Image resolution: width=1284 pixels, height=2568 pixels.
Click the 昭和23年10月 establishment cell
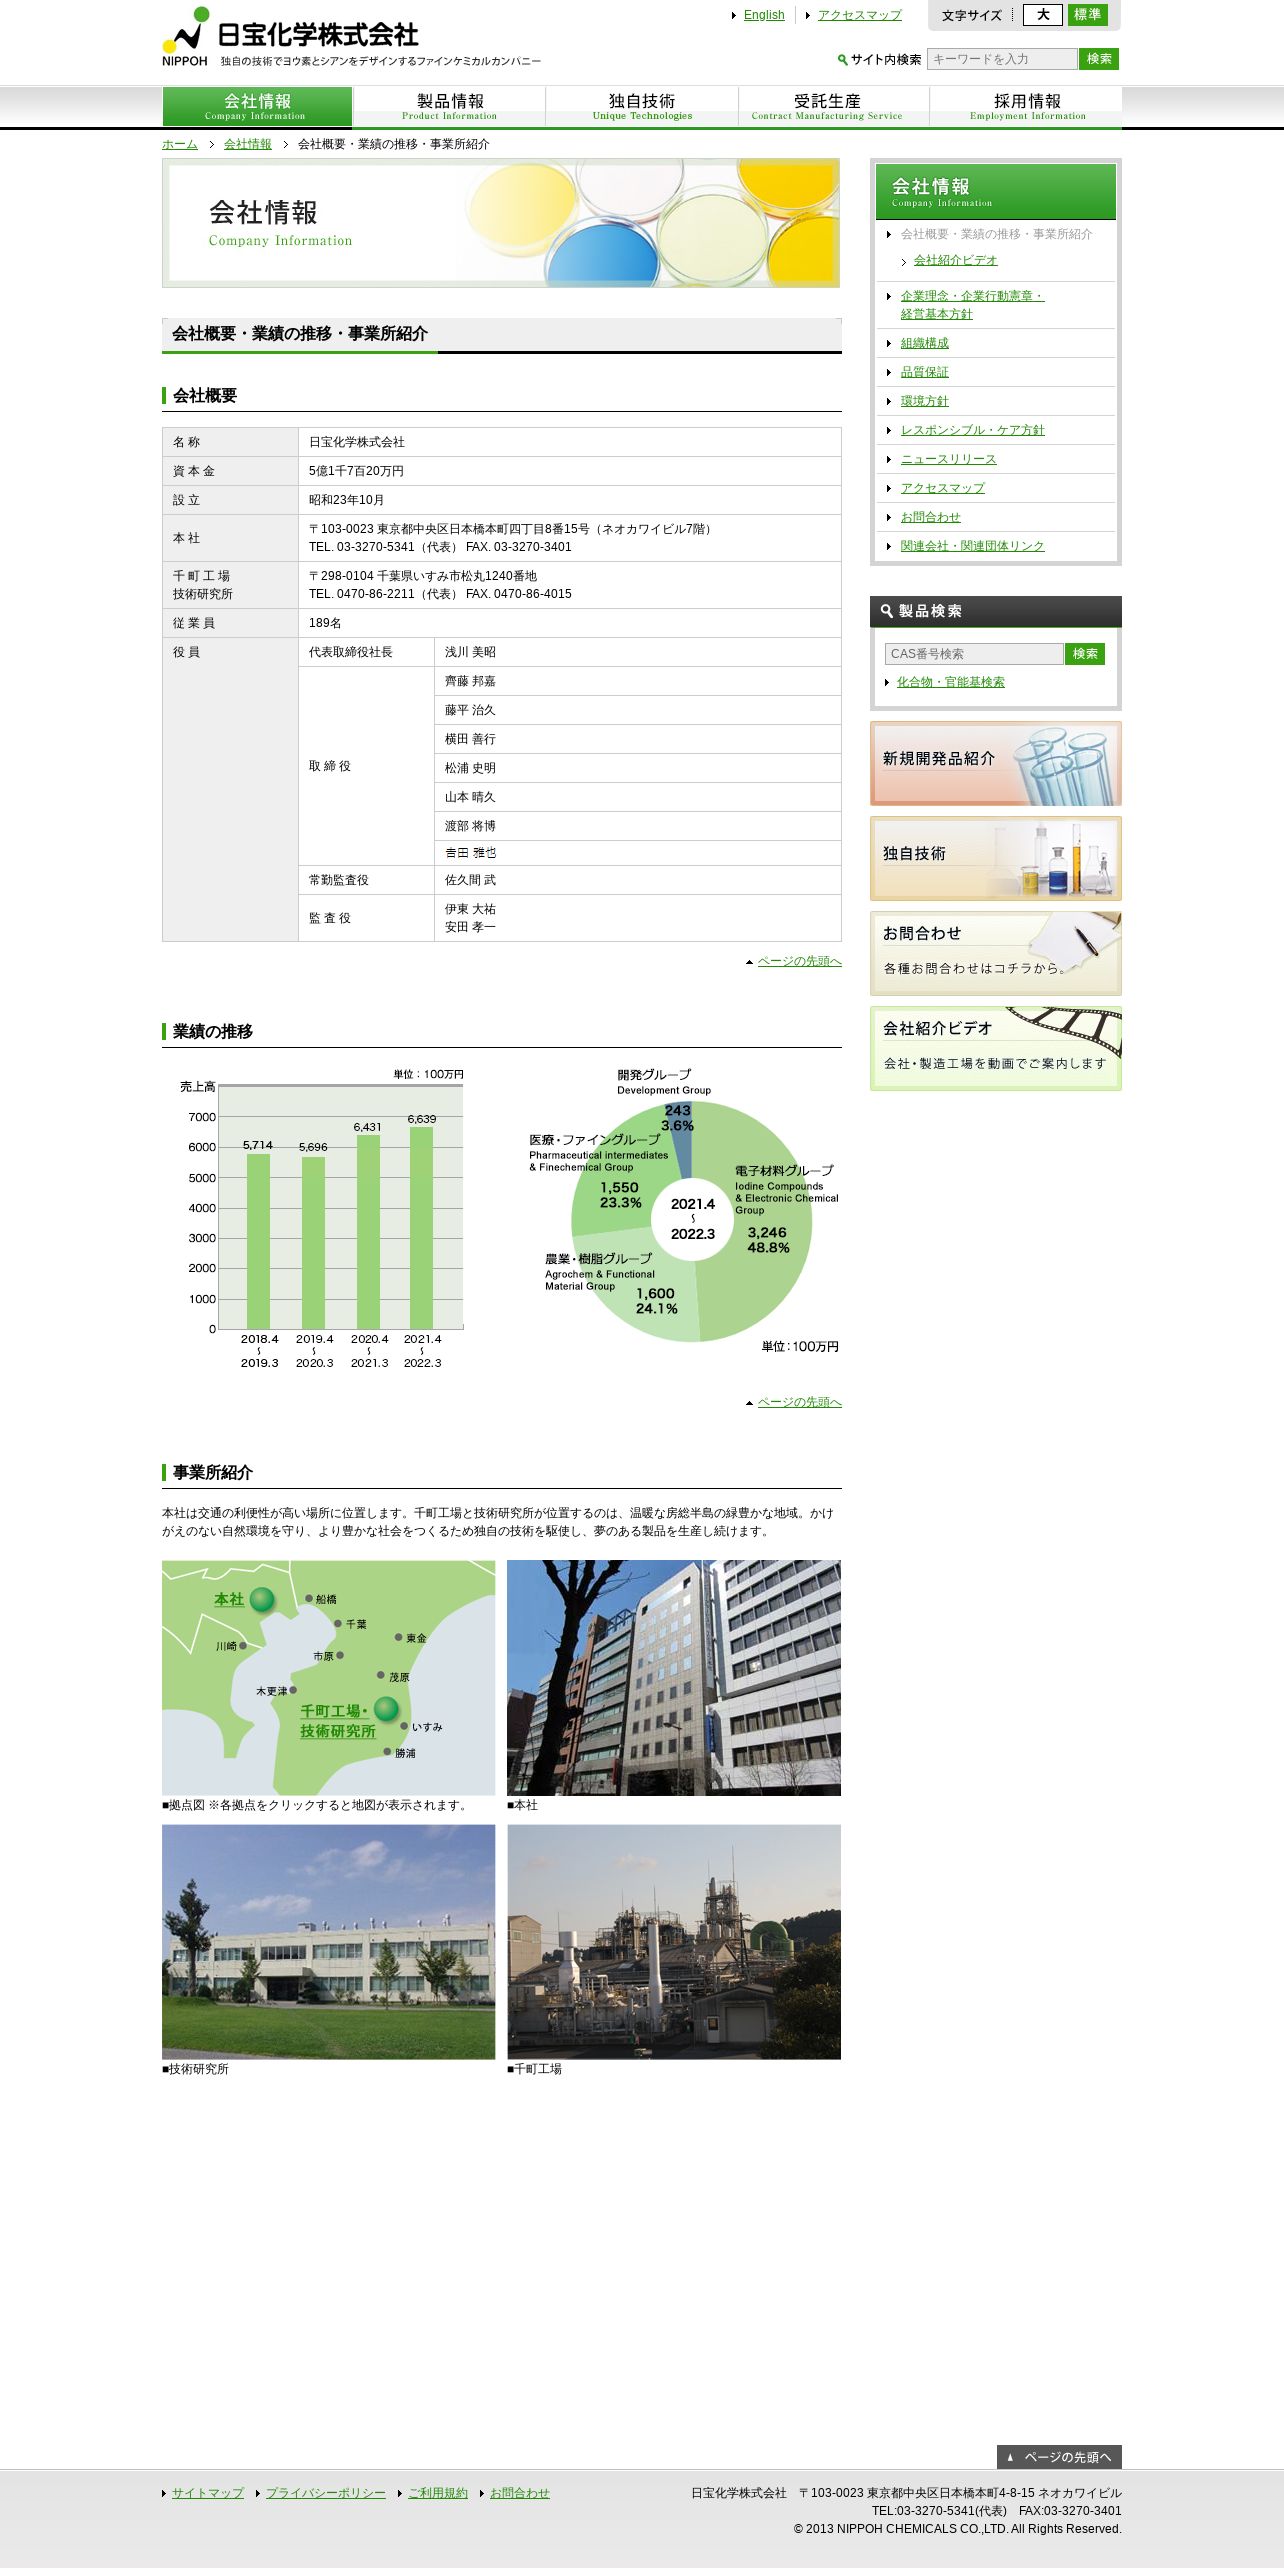pyautogui.click(x=569, y=500)
